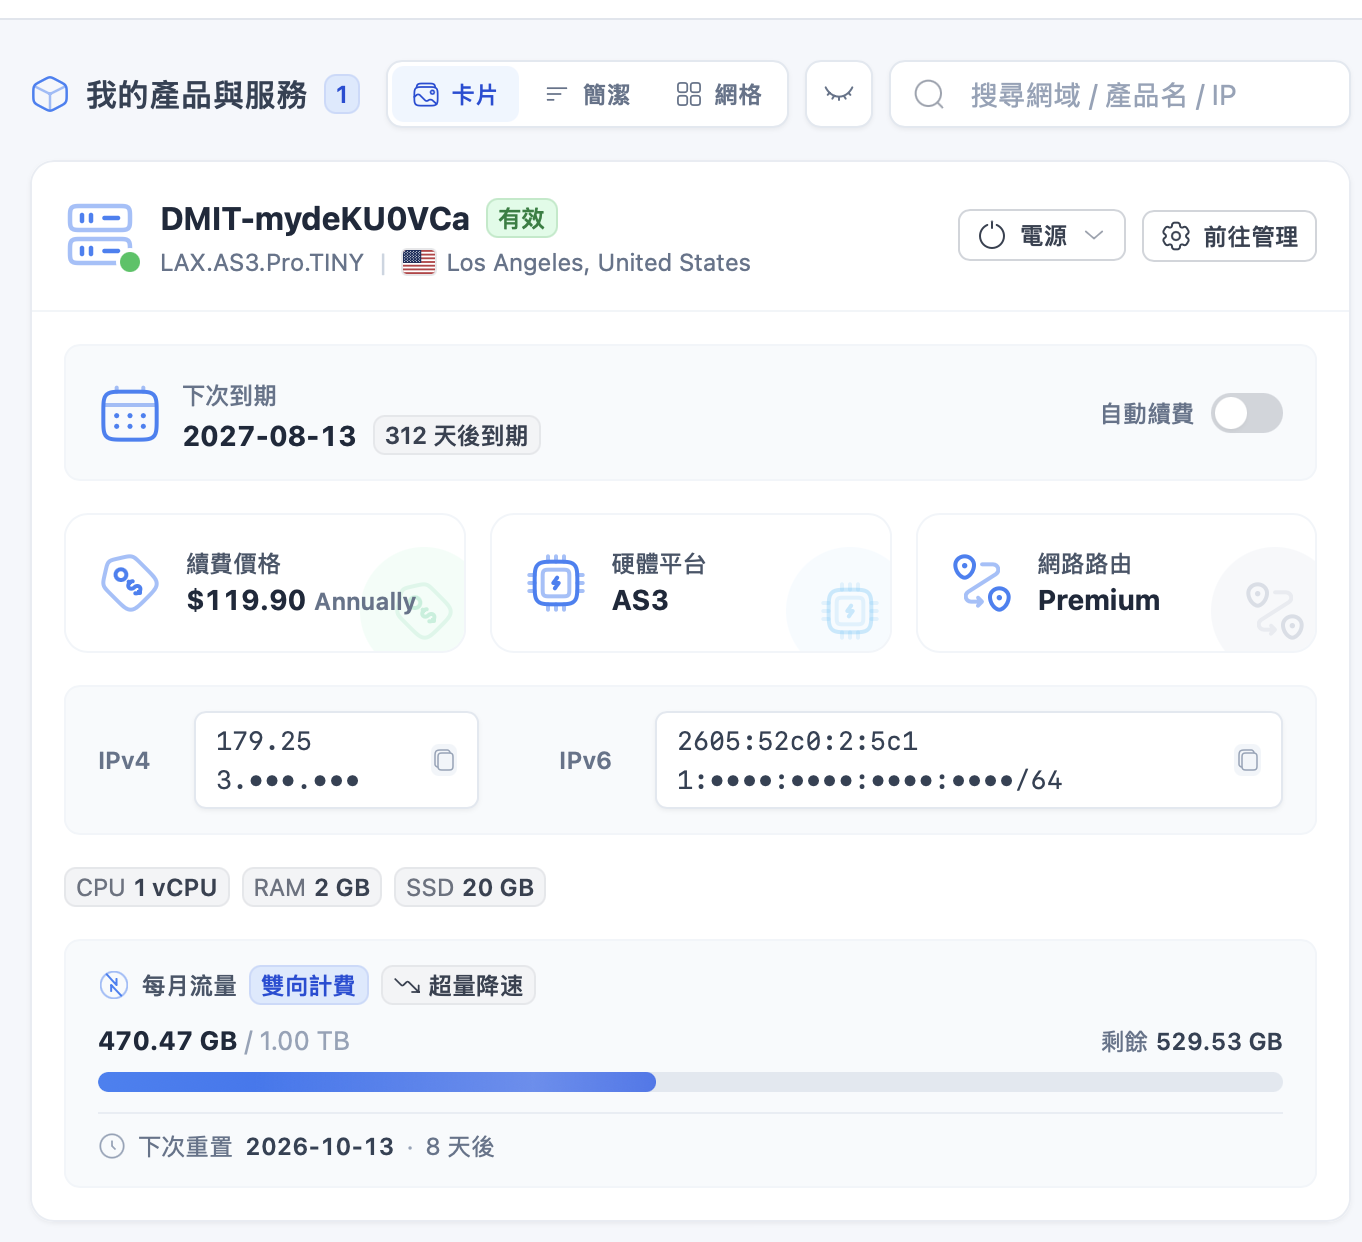
Task: Click the RAM 2 GB spec chip
Action: [312, 887]
